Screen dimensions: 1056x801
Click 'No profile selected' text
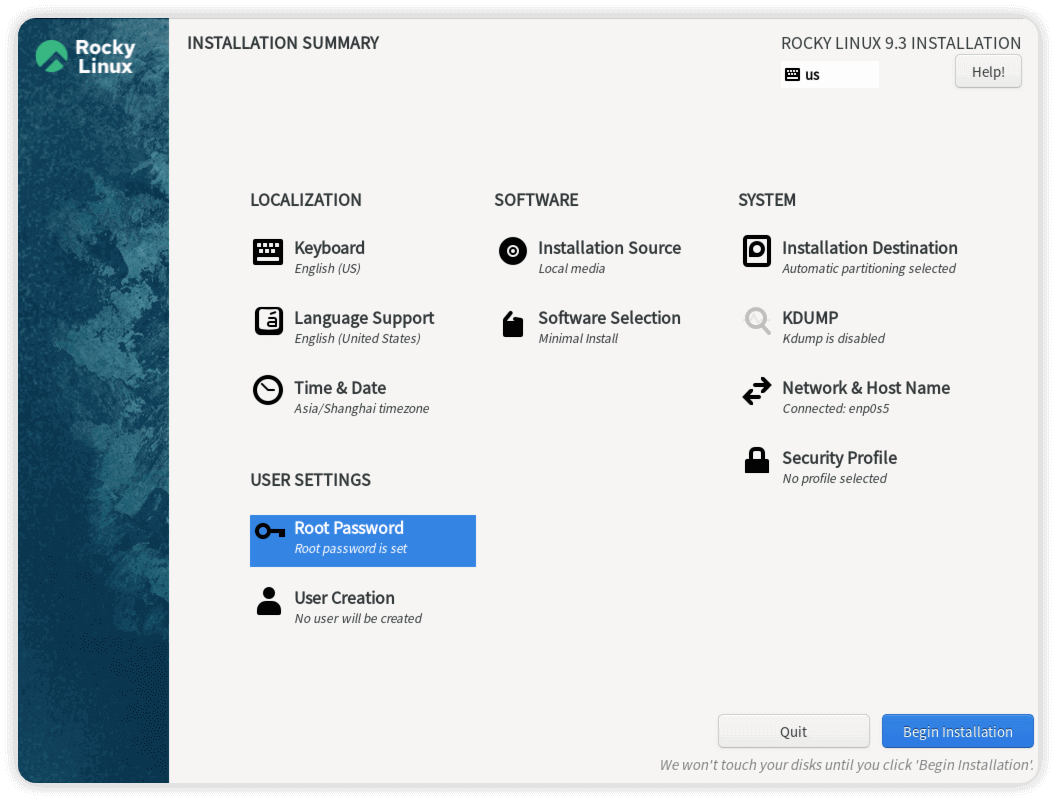[x=834, y=478]
